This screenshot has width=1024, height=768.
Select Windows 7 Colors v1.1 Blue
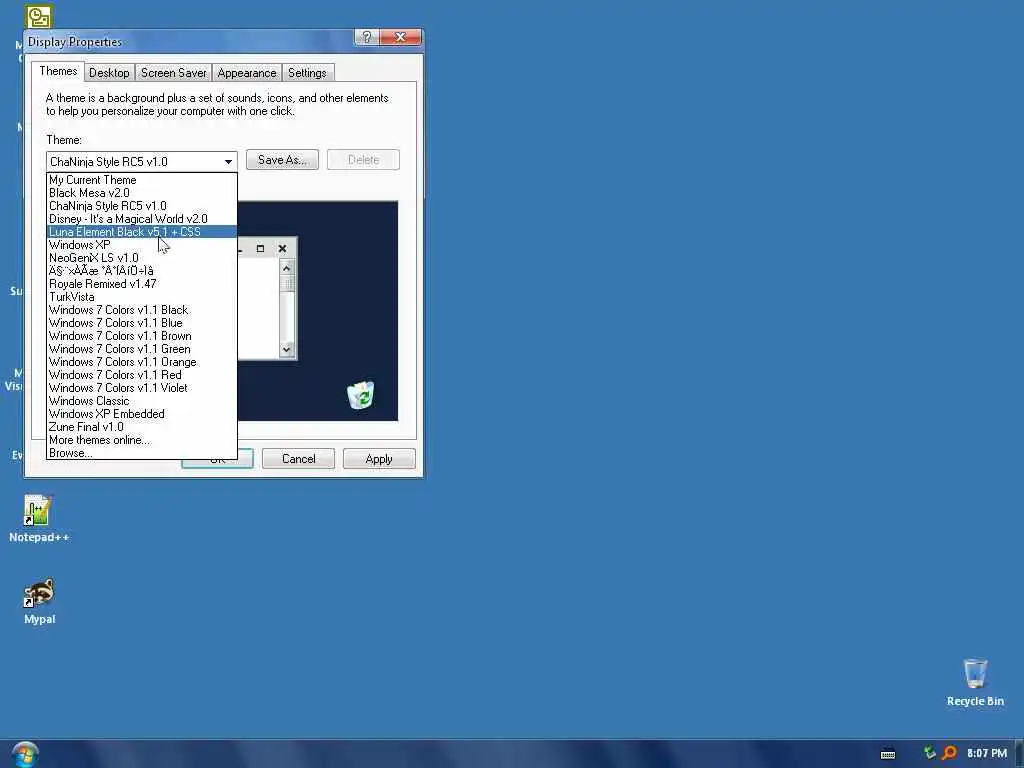(x=142, y=323)
